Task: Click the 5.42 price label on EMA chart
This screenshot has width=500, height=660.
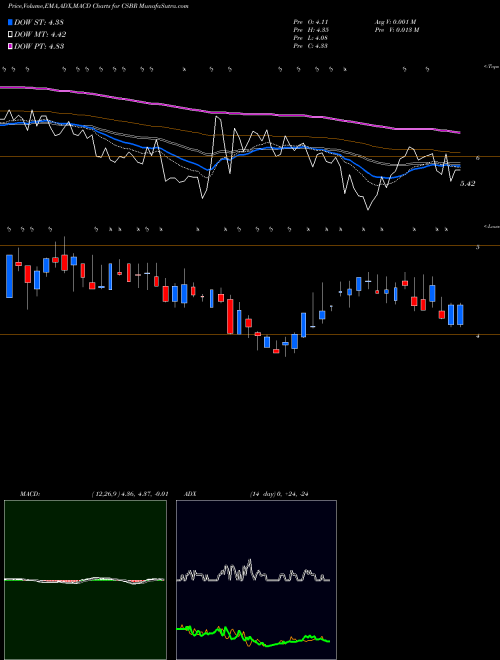Action: point(467,184)
